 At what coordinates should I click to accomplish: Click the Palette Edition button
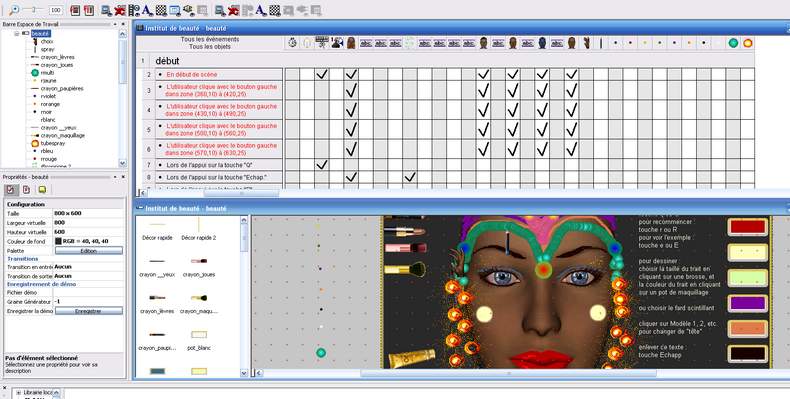89,251
